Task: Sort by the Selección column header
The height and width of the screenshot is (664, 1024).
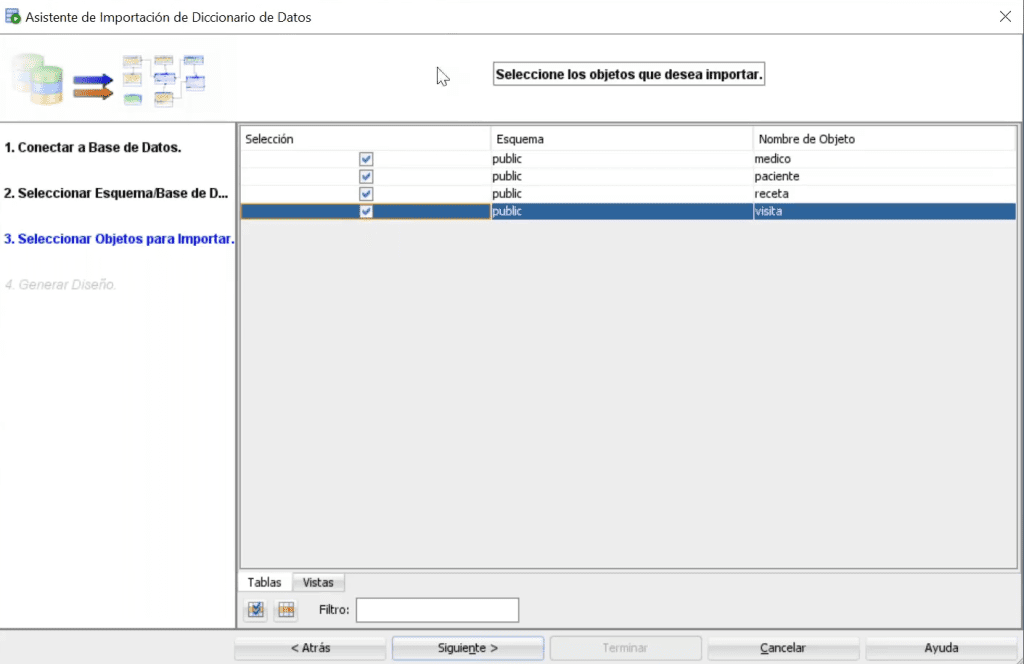Action: coord(365,139)
